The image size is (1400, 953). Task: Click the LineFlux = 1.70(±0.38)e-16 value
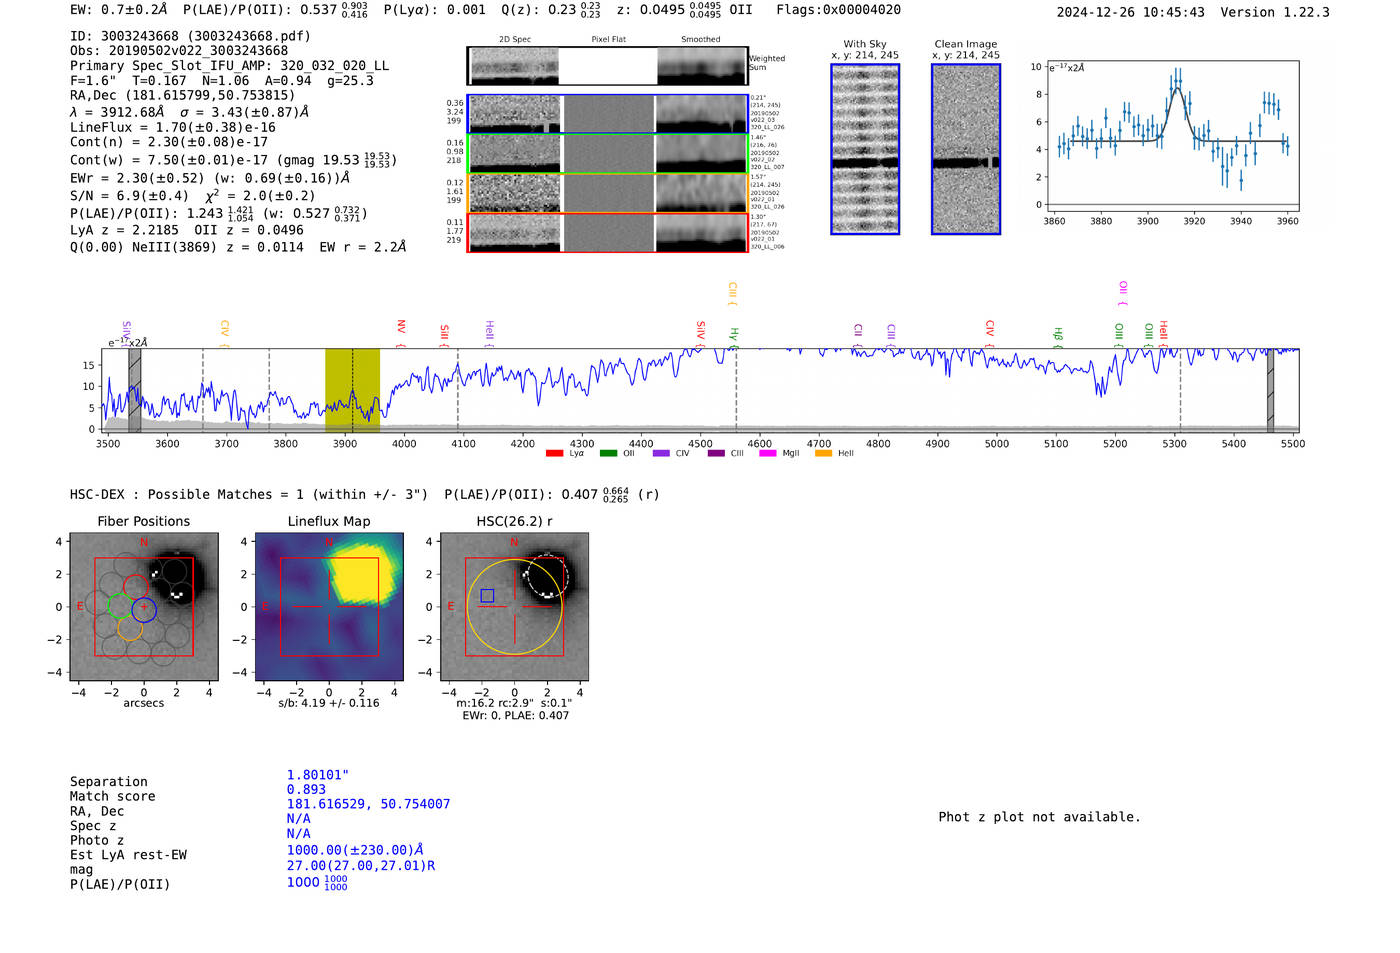tap(173, 128)
